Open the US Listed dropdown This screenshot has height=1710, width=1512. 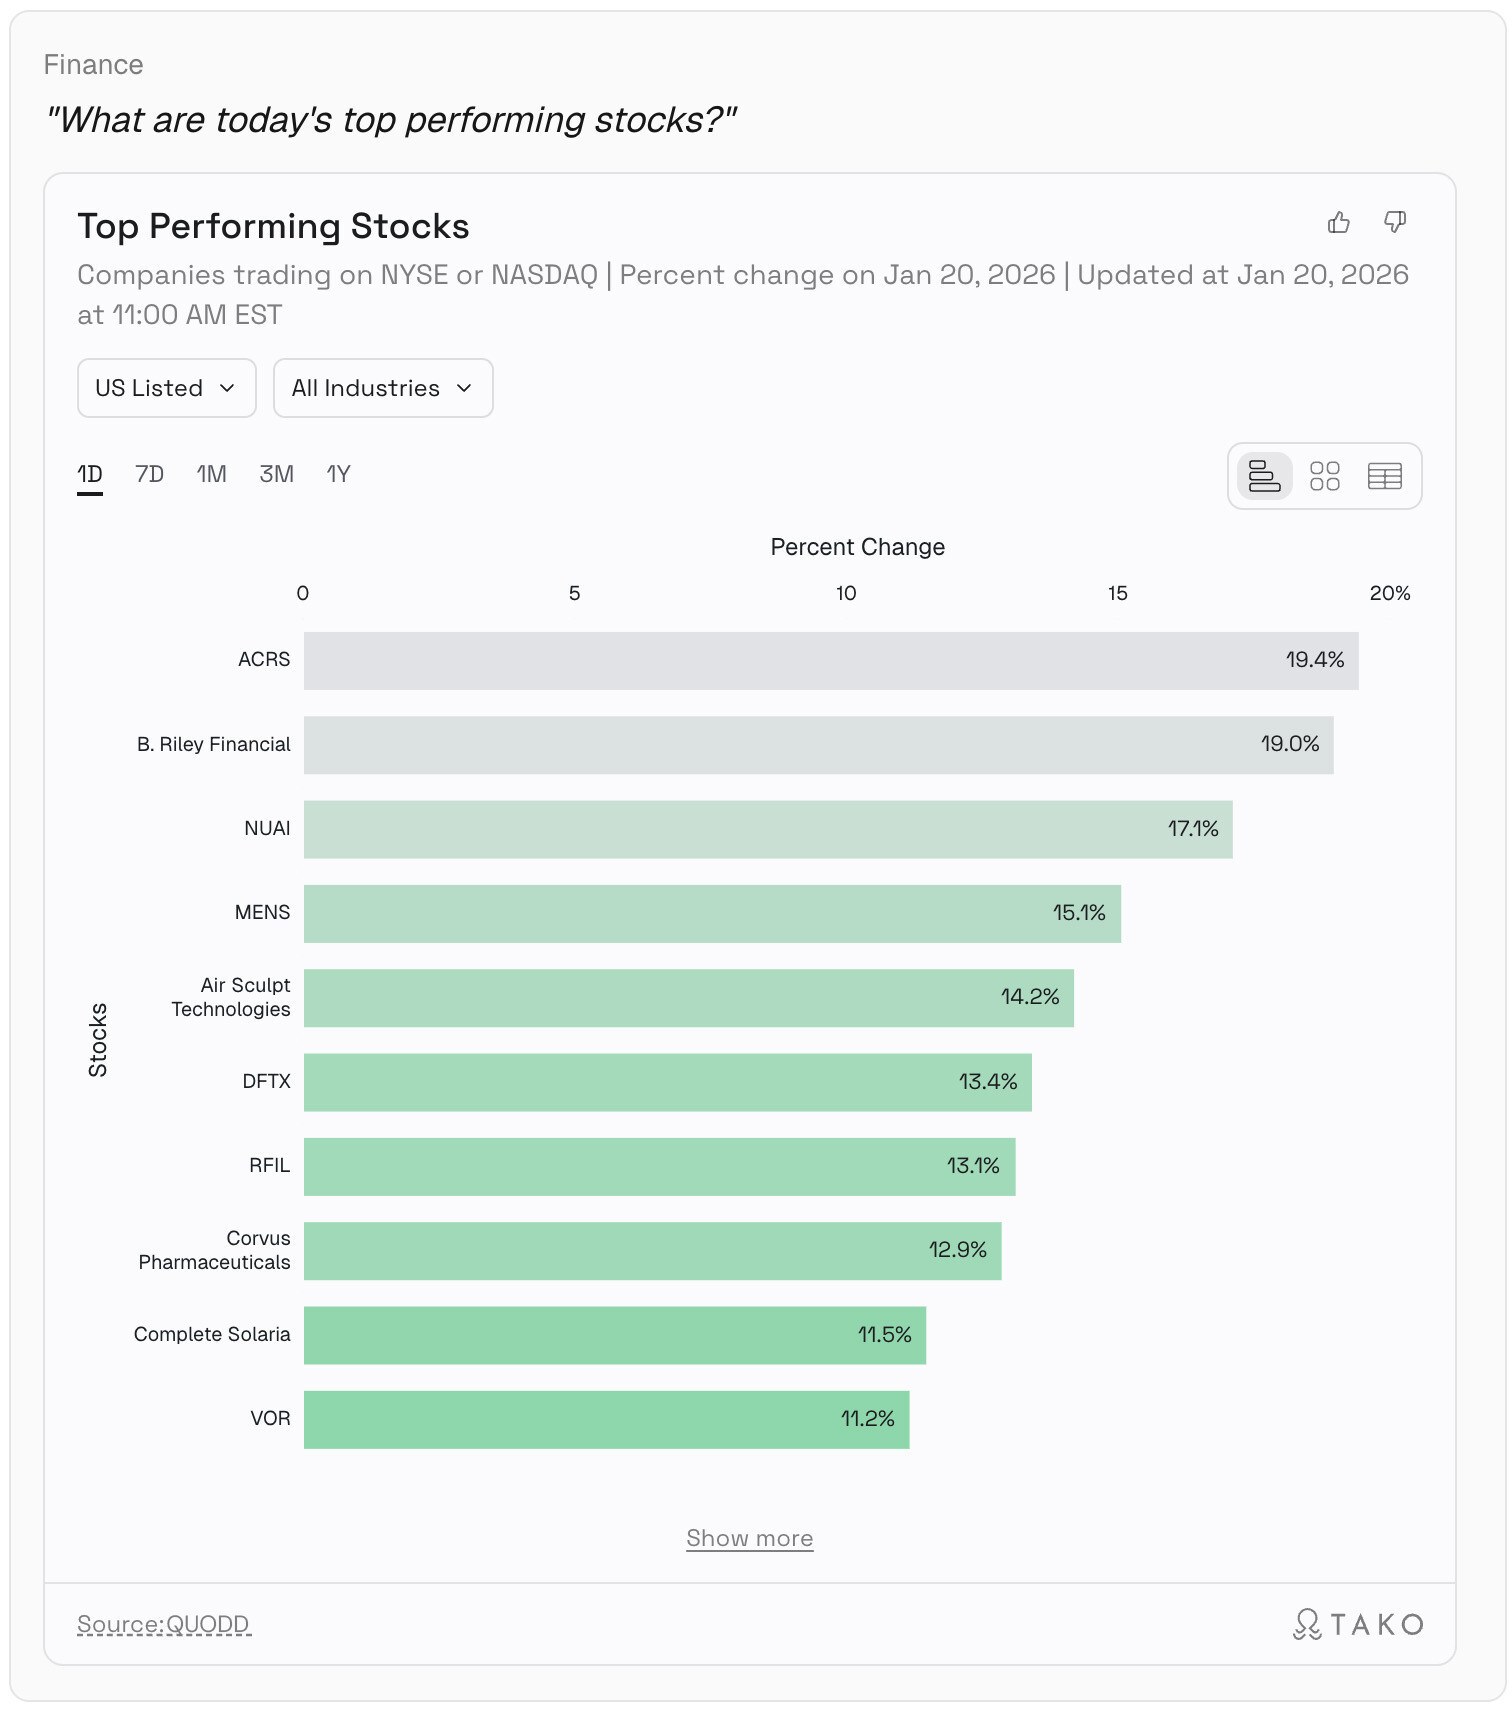[166, 388]
